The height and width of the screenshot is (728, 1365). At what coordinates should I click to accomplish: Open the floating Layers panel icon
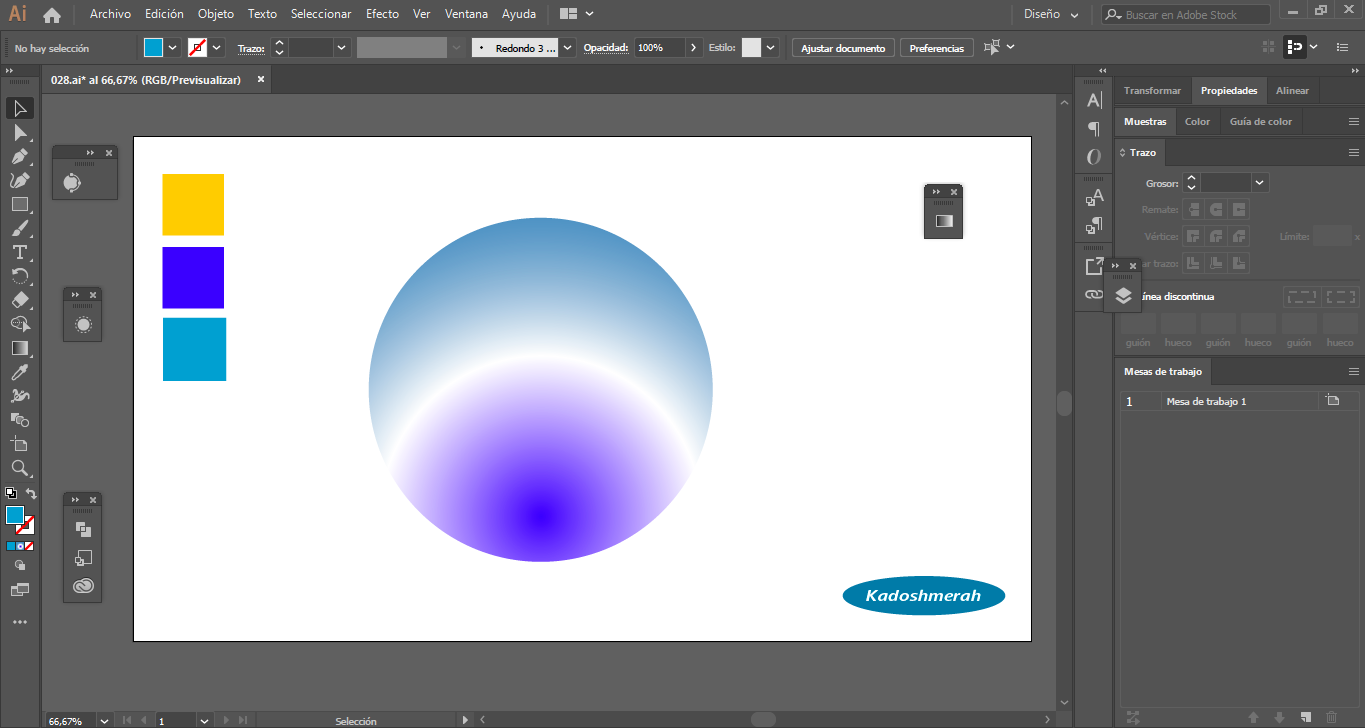click(1123, 296)
